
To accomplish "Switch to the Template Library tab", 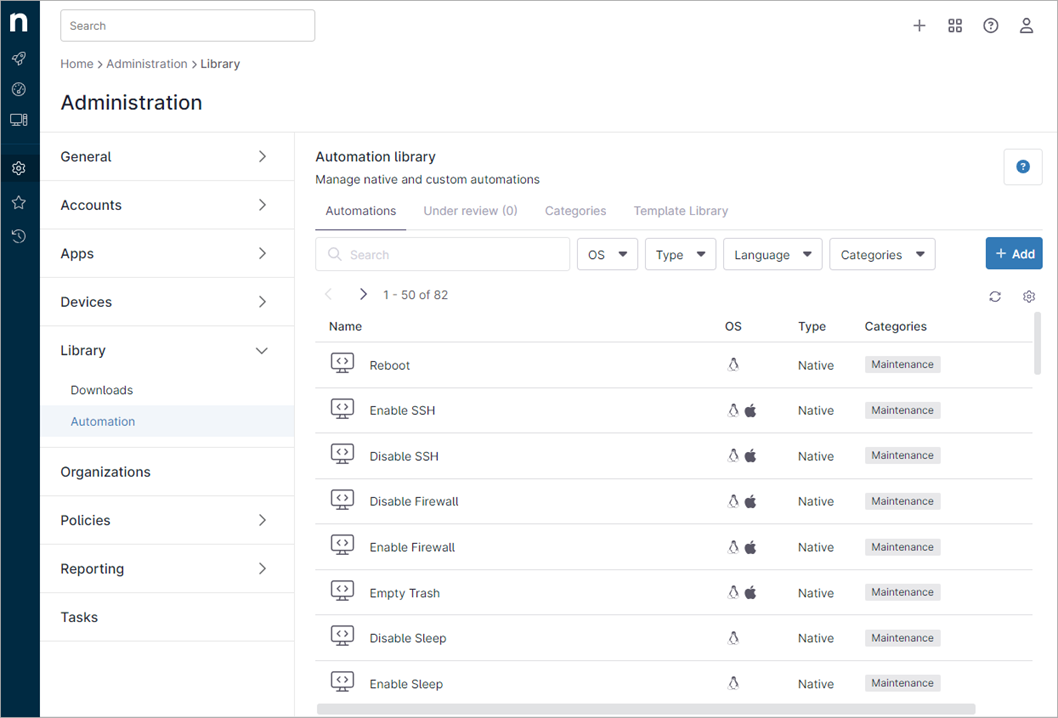I will [x=681, y=211].
